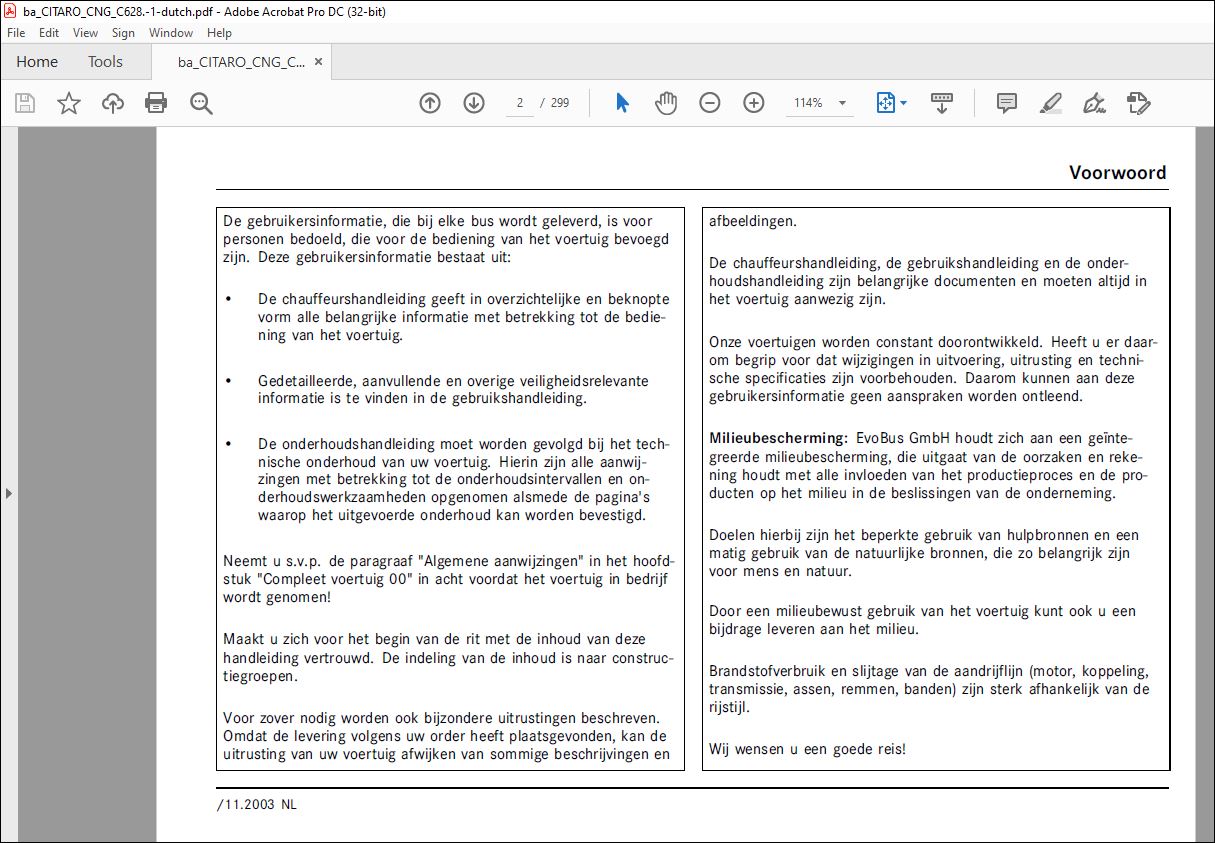Click the page number input field
Screen dimensions: 1215x843
(520, 103)
